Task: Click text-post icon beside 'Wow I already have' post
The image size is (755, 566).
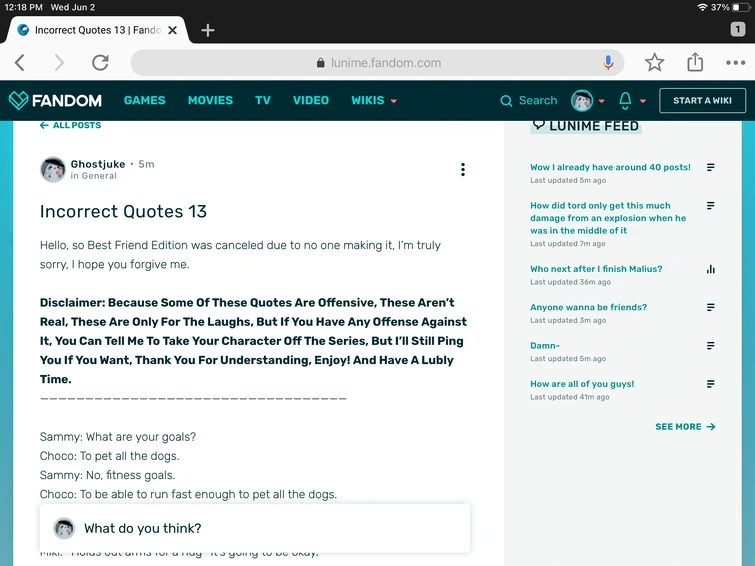Action: (x=710, y=167)
